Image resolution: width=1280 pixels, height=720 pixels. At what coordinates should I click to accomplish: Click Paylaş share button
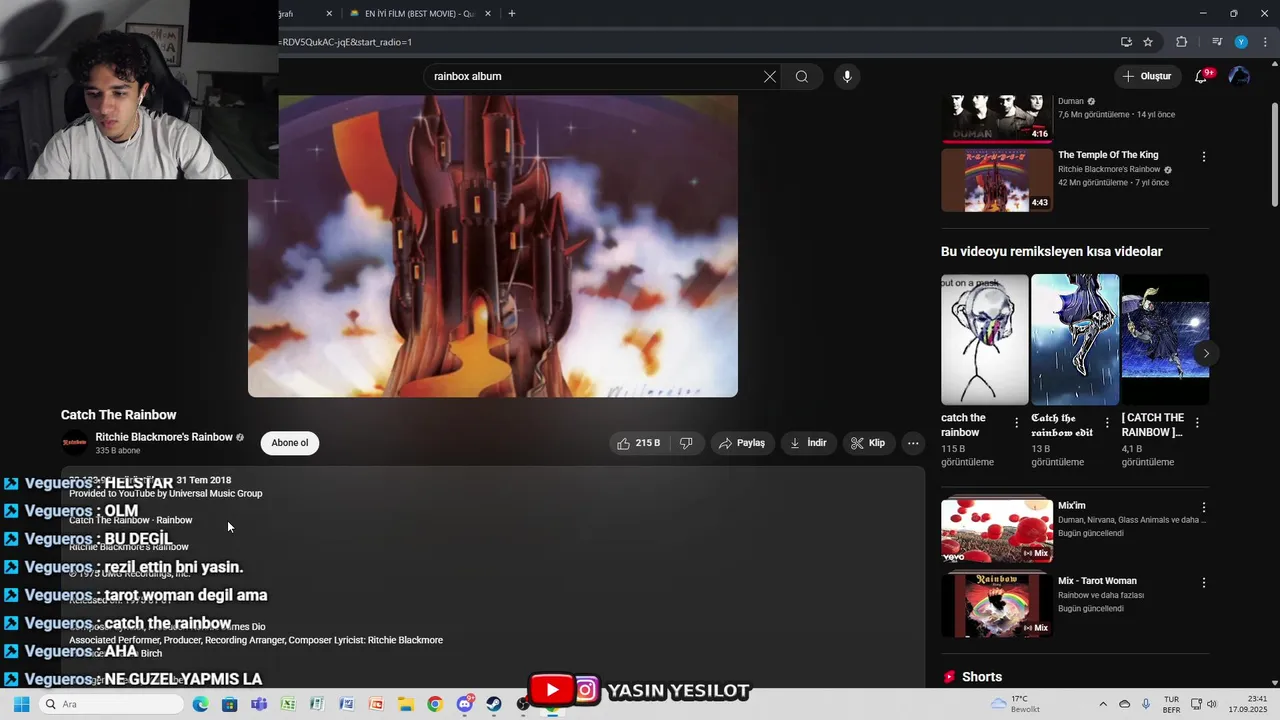pyautogui.click(x=742, y=443)
